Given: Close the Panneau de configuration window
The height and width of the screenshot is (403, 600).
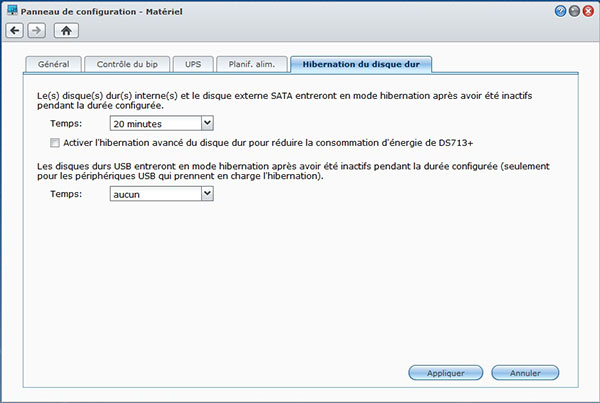Looking at the screenshot, I should click(588, 10).
